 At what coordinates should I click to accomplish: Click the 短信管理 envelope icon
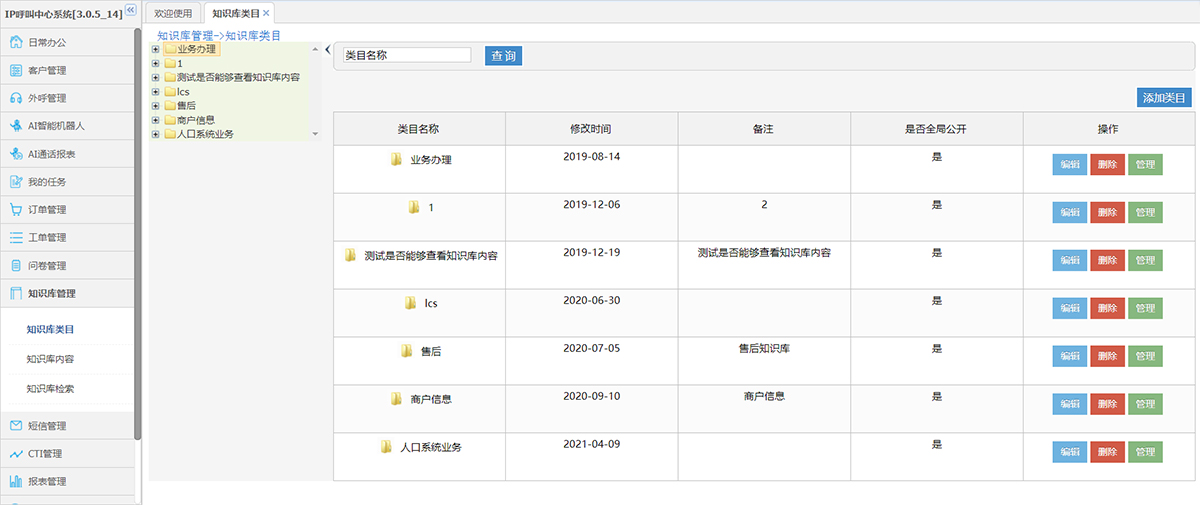(16, 426)
